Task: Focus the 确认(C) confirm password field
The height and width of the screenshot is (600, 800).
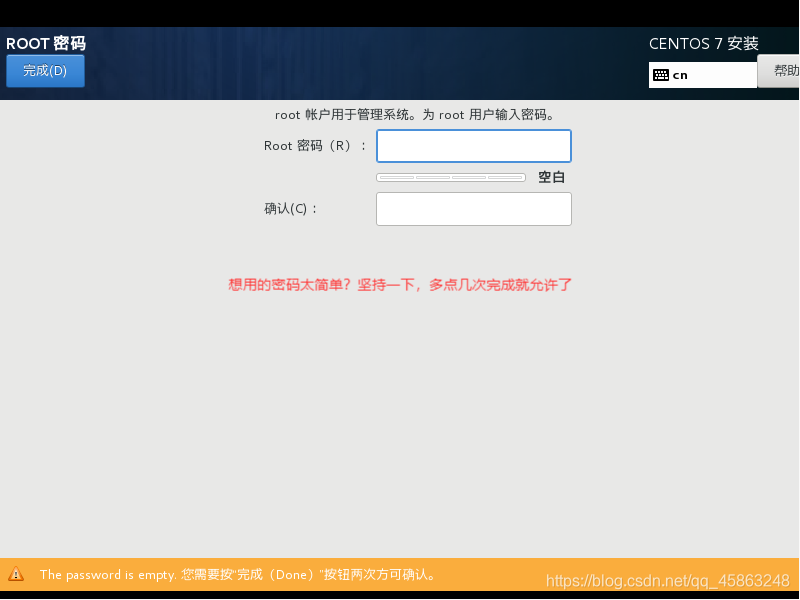Action: click(473, 209)
